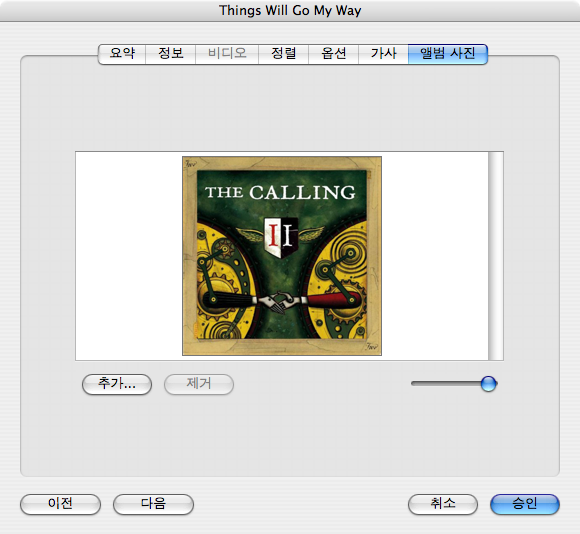Click the Things Will Go My Way title
Image resolution: width=580 pixels, height=534 pixels.
[x=290, y=10]
